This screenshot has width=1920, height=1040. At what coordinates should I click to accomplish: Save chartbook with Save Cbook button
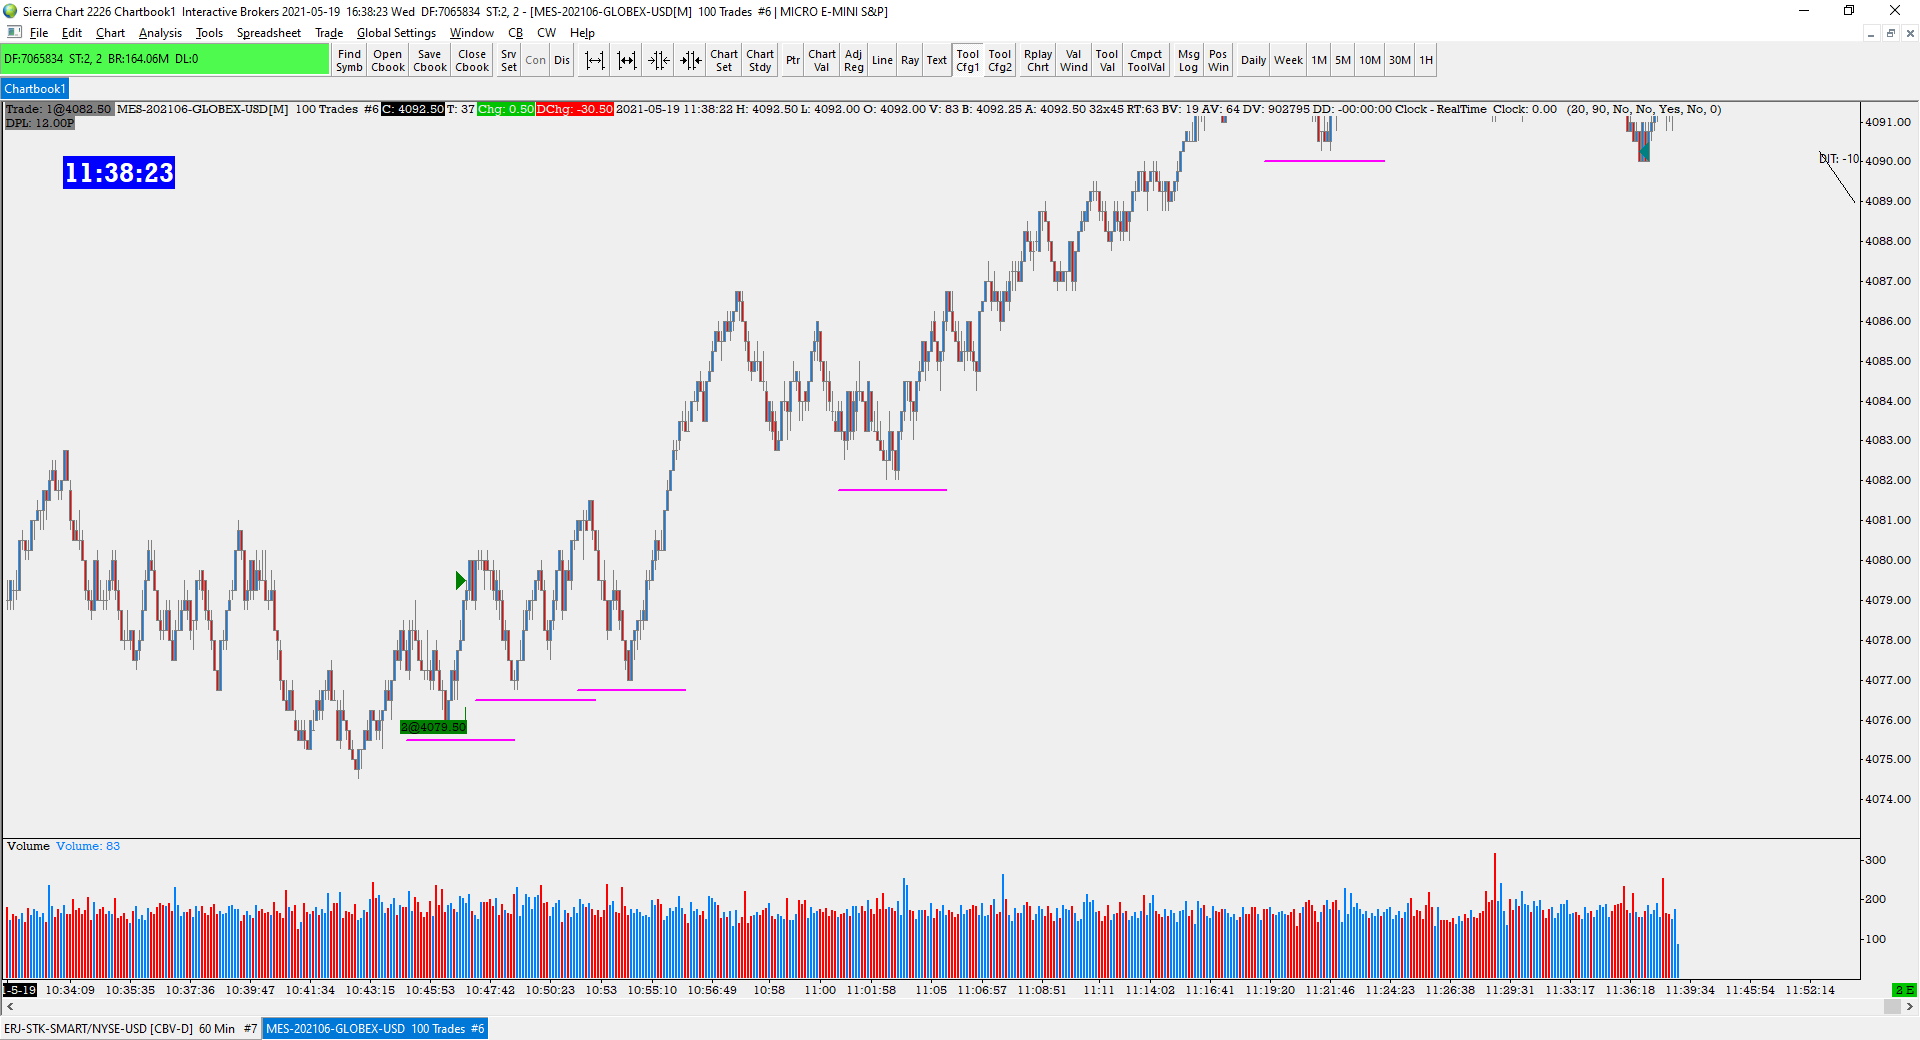[430, 60]
